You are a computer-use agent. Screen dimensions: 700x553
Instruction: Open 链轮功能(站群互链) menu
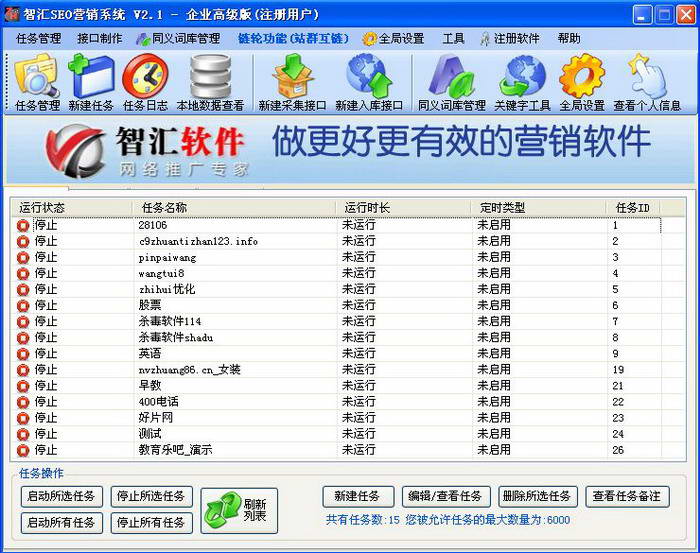coord(293,39)
